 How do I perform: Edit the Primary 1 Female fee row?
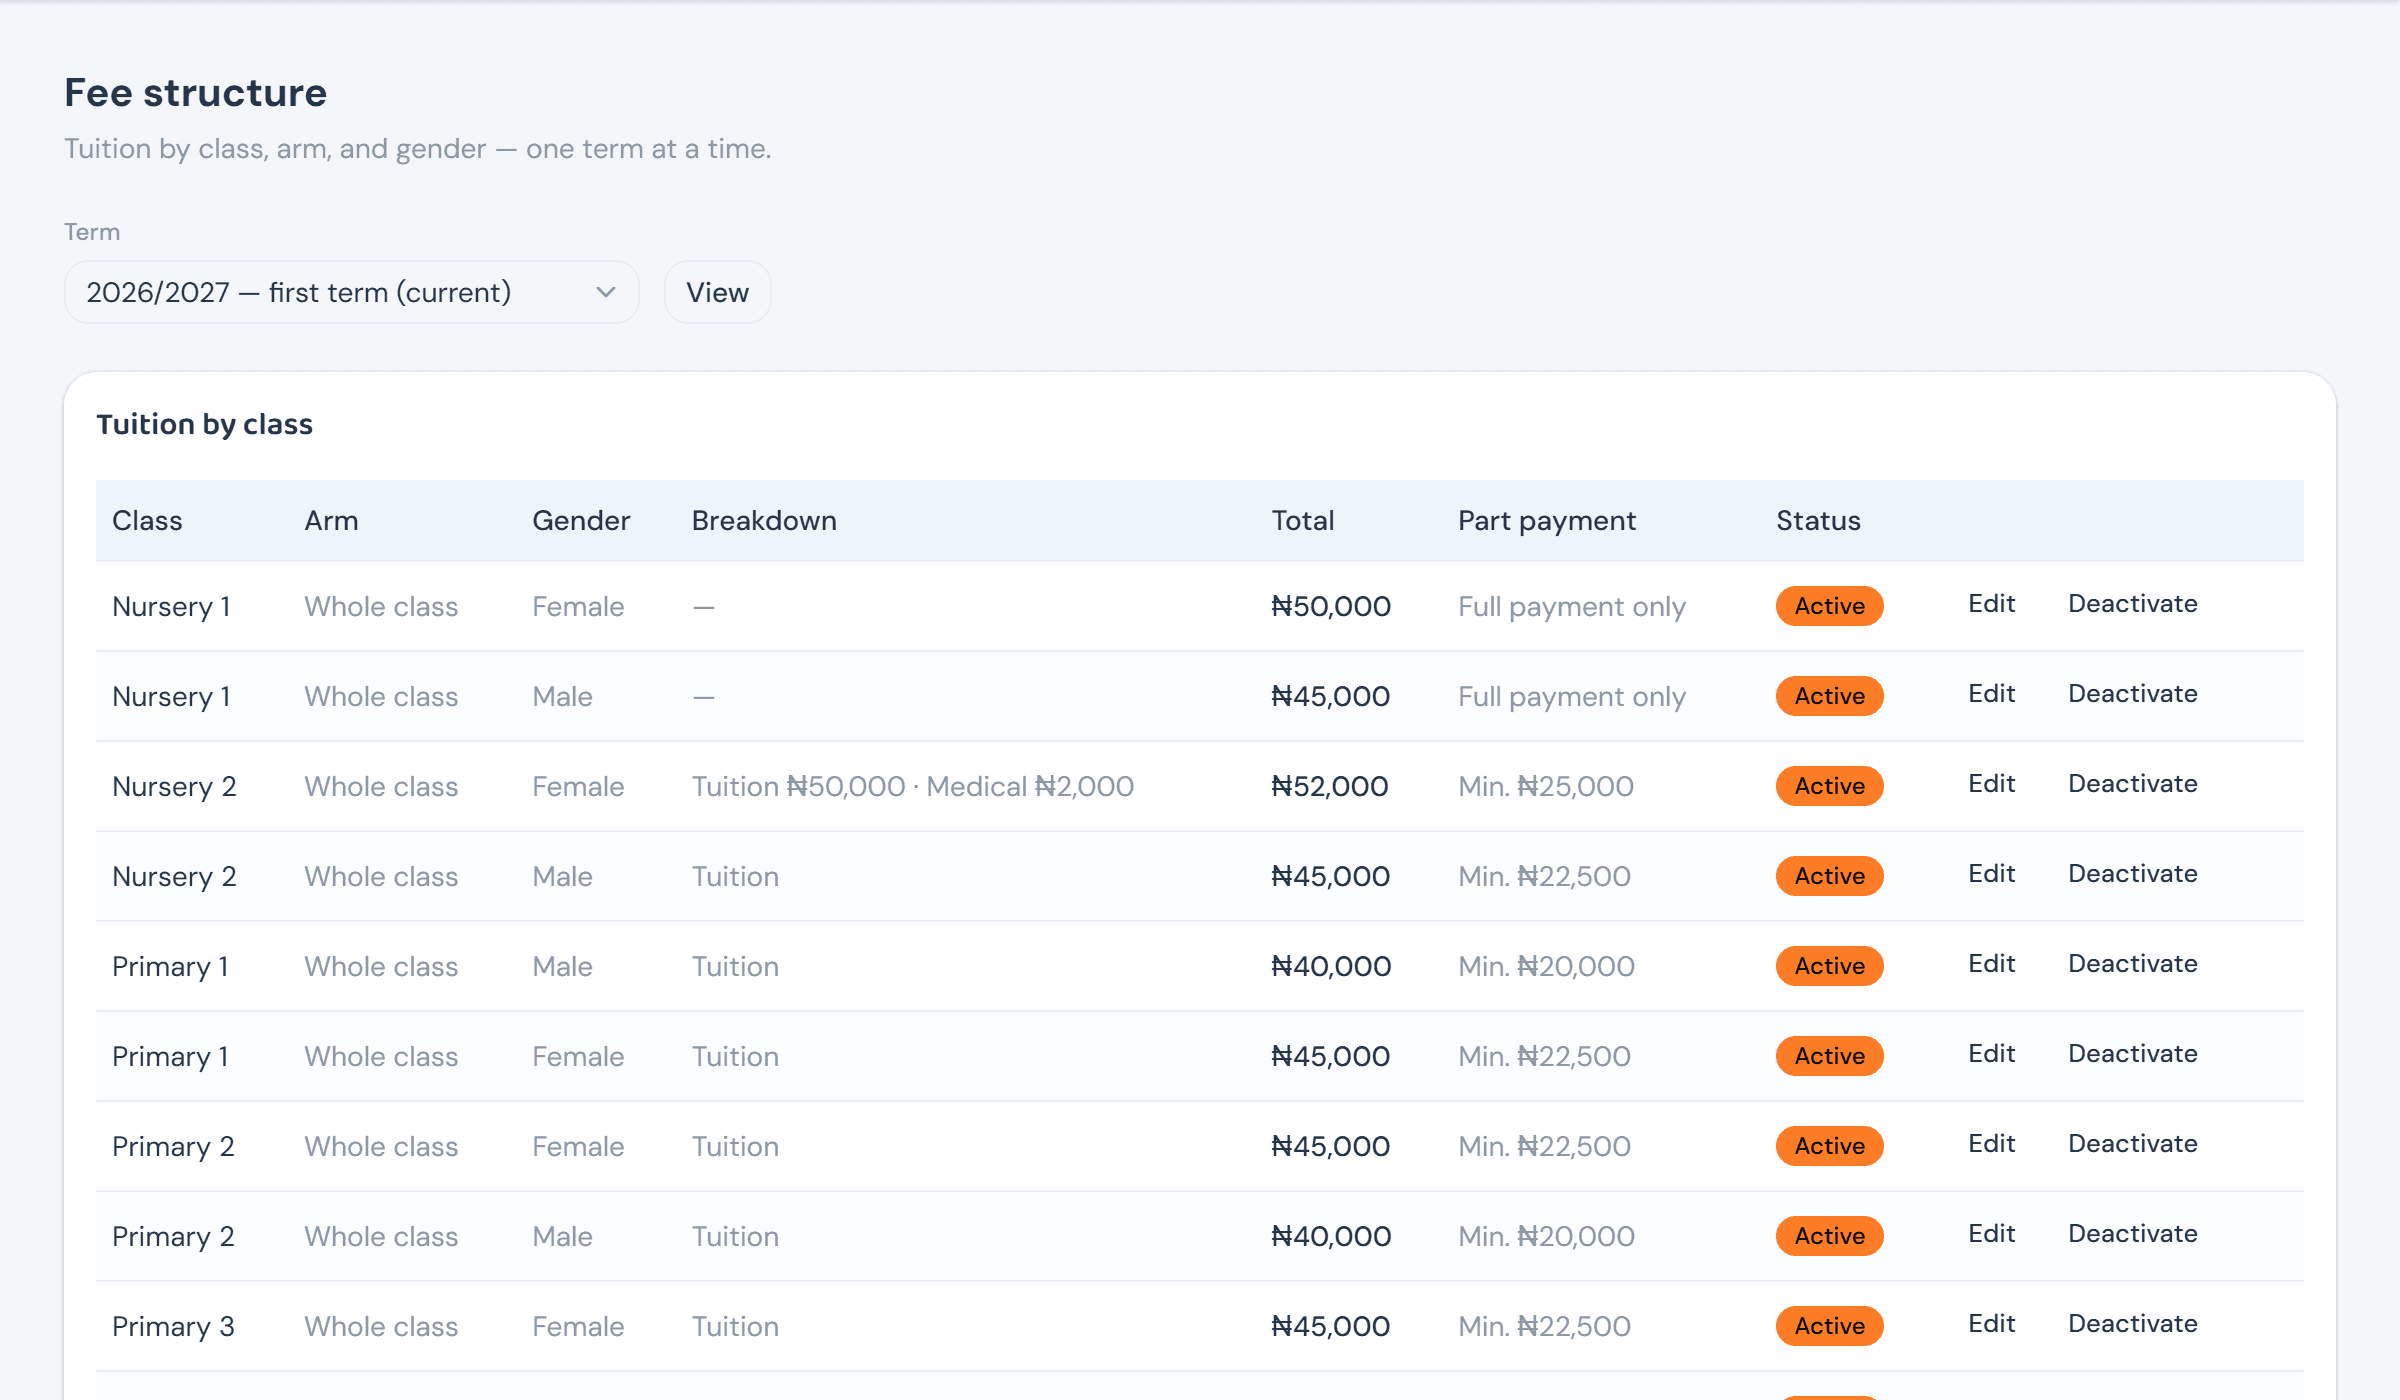[x=1991, y=1054]
